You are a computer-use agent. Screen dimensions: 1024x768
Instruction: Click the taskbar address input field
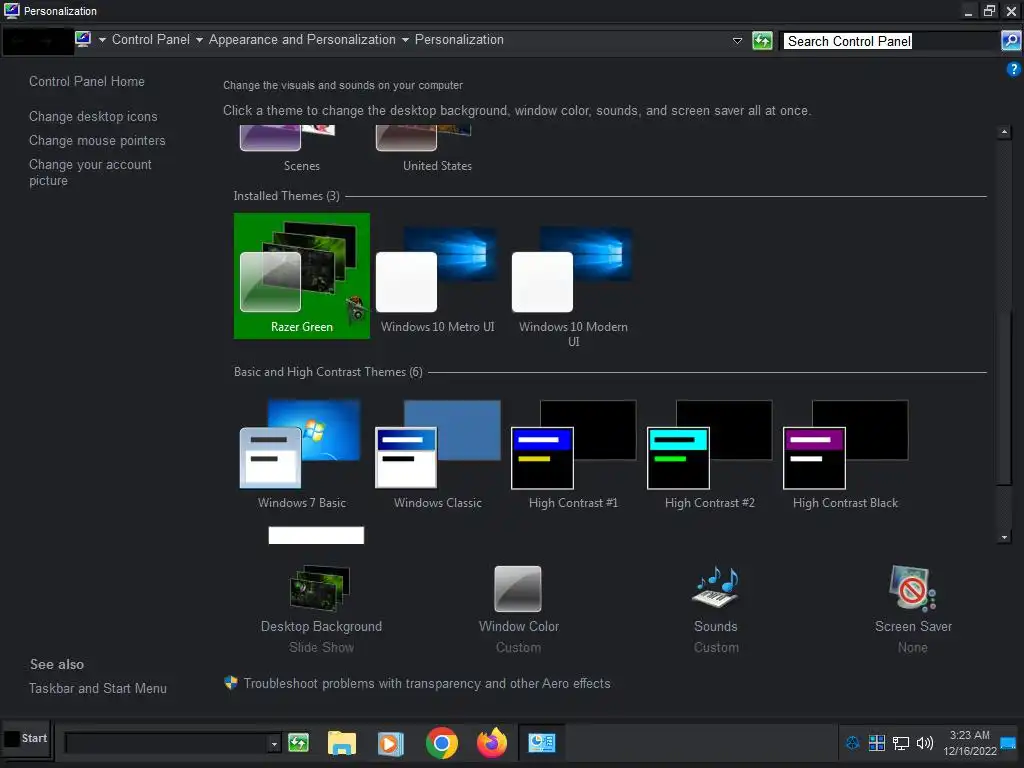tap(167, 743)
